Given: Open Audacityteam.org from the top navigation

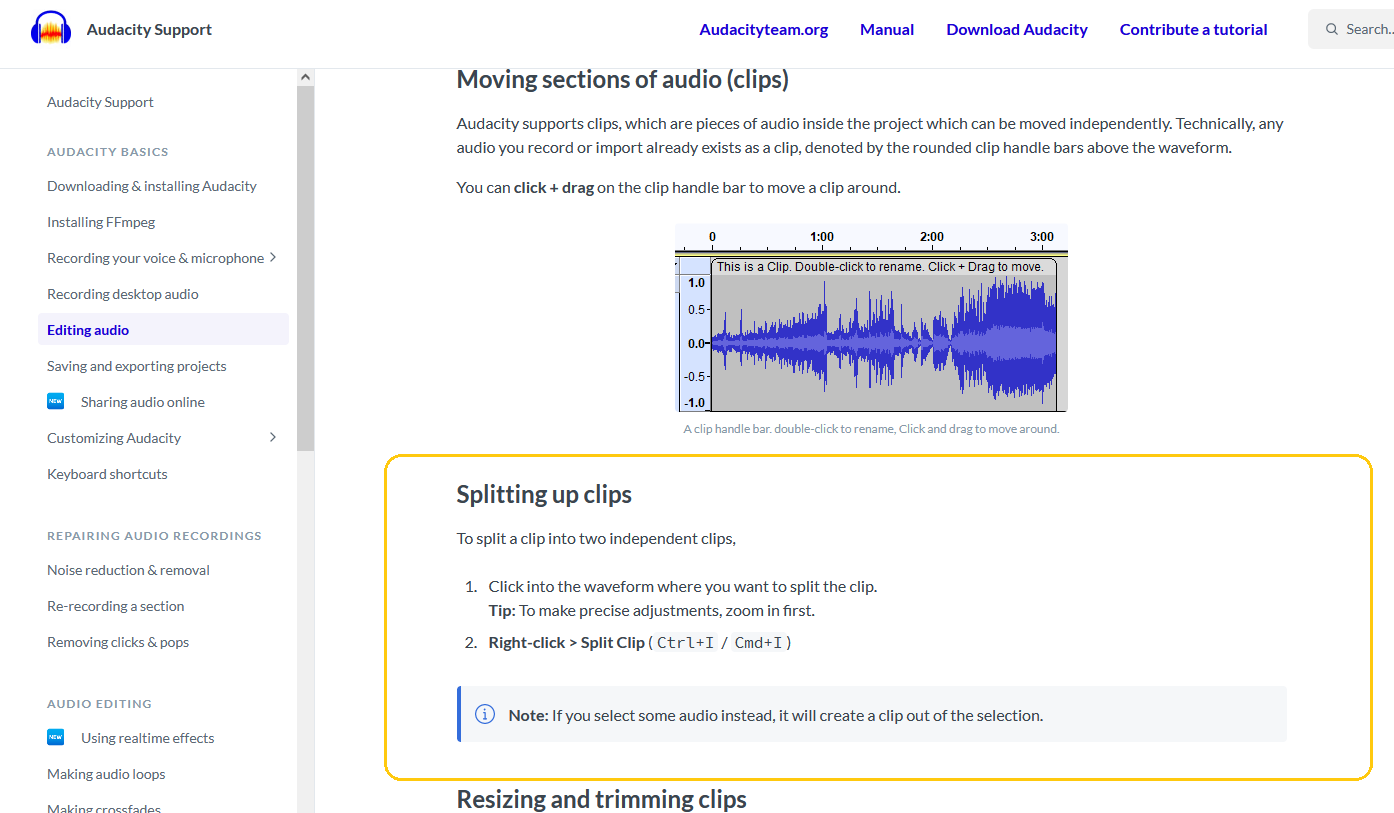Looking at the screenshot, I should (763, 29).
